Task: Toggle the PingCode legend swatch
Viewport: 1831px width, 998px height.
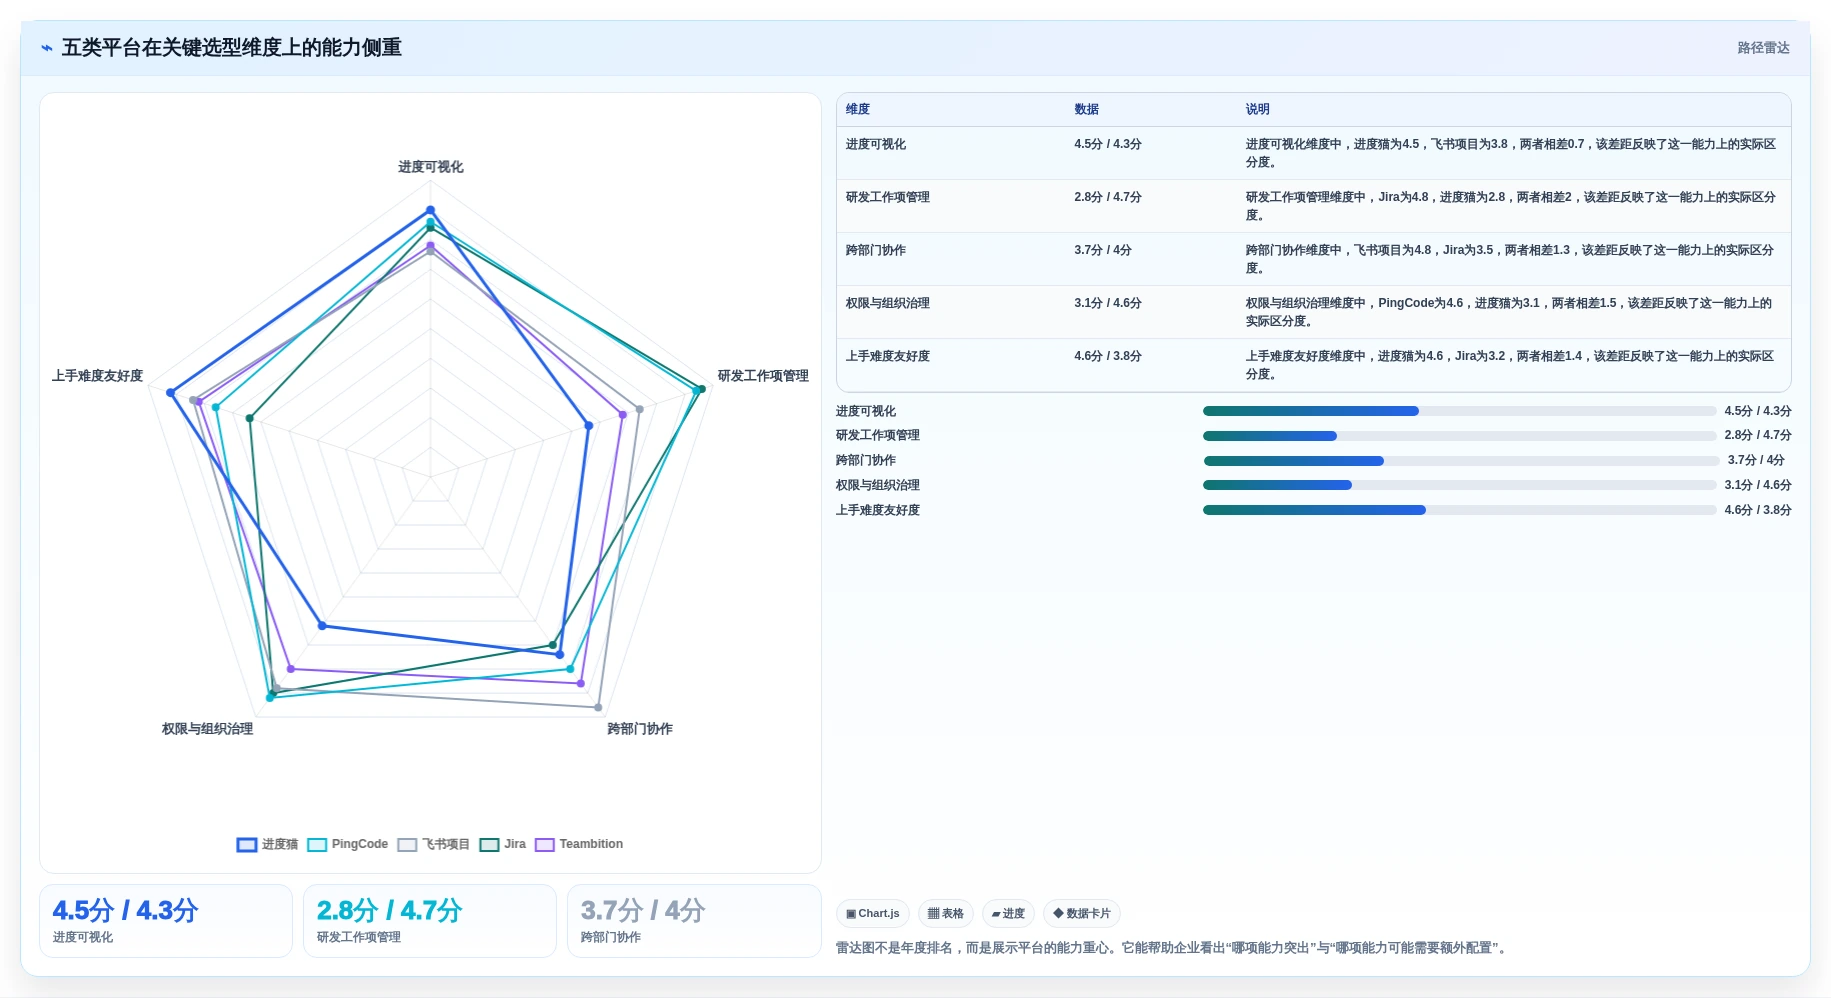Action: 317,845
